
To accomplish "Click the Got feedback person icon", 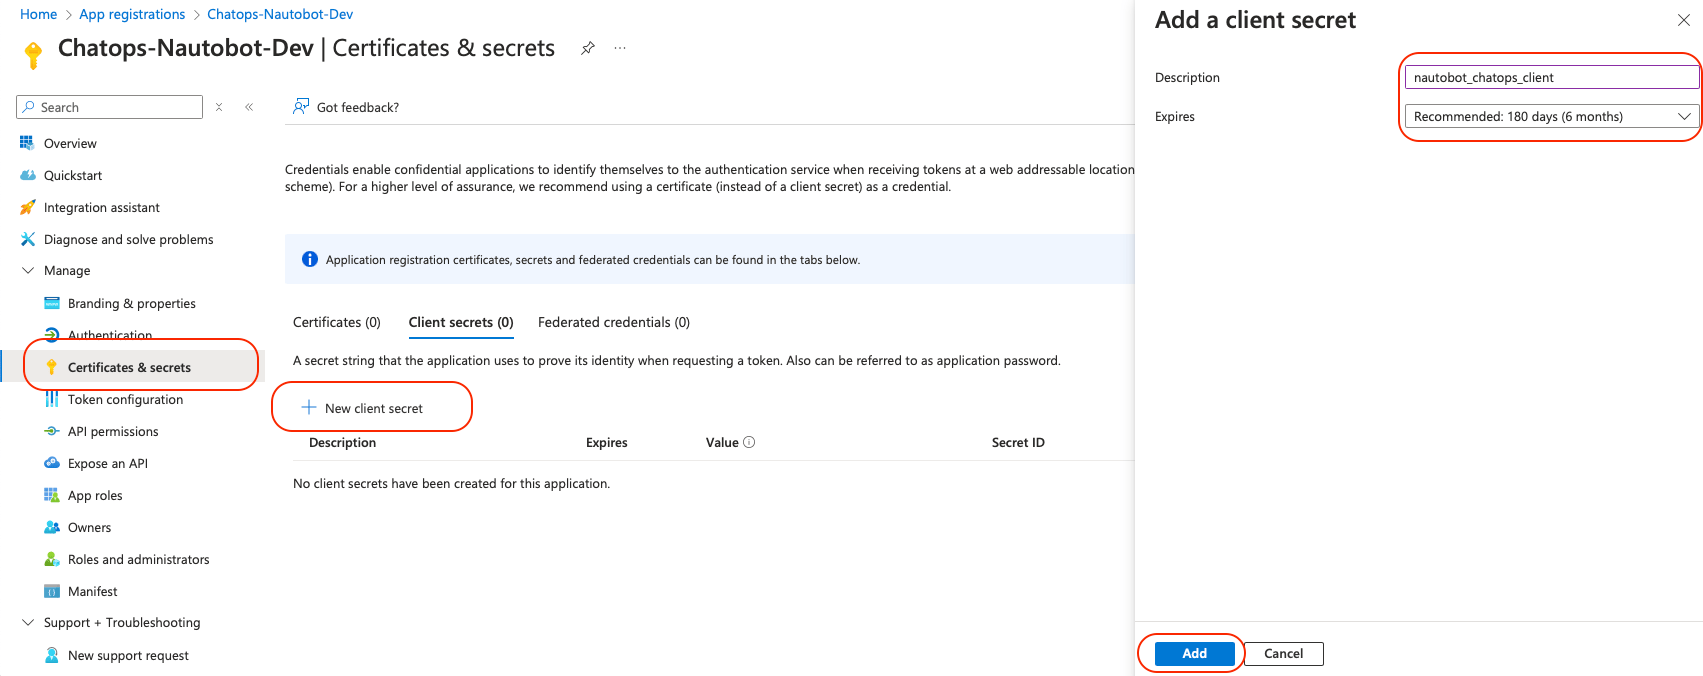I will click(x=300, y=106).
